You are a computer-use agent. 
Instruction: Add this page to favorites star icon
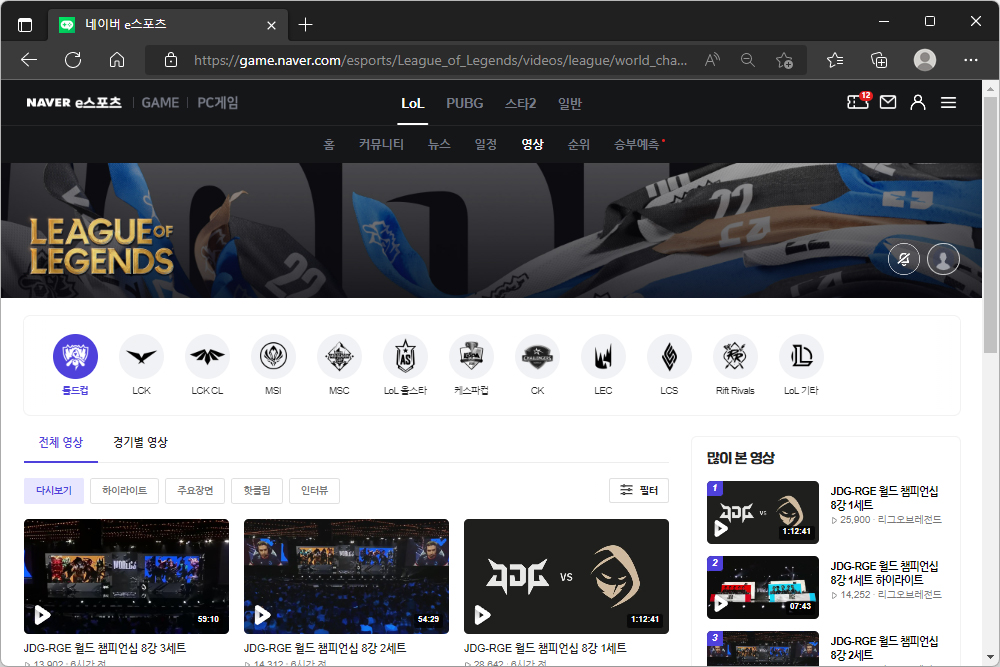(x=784, y=60)
